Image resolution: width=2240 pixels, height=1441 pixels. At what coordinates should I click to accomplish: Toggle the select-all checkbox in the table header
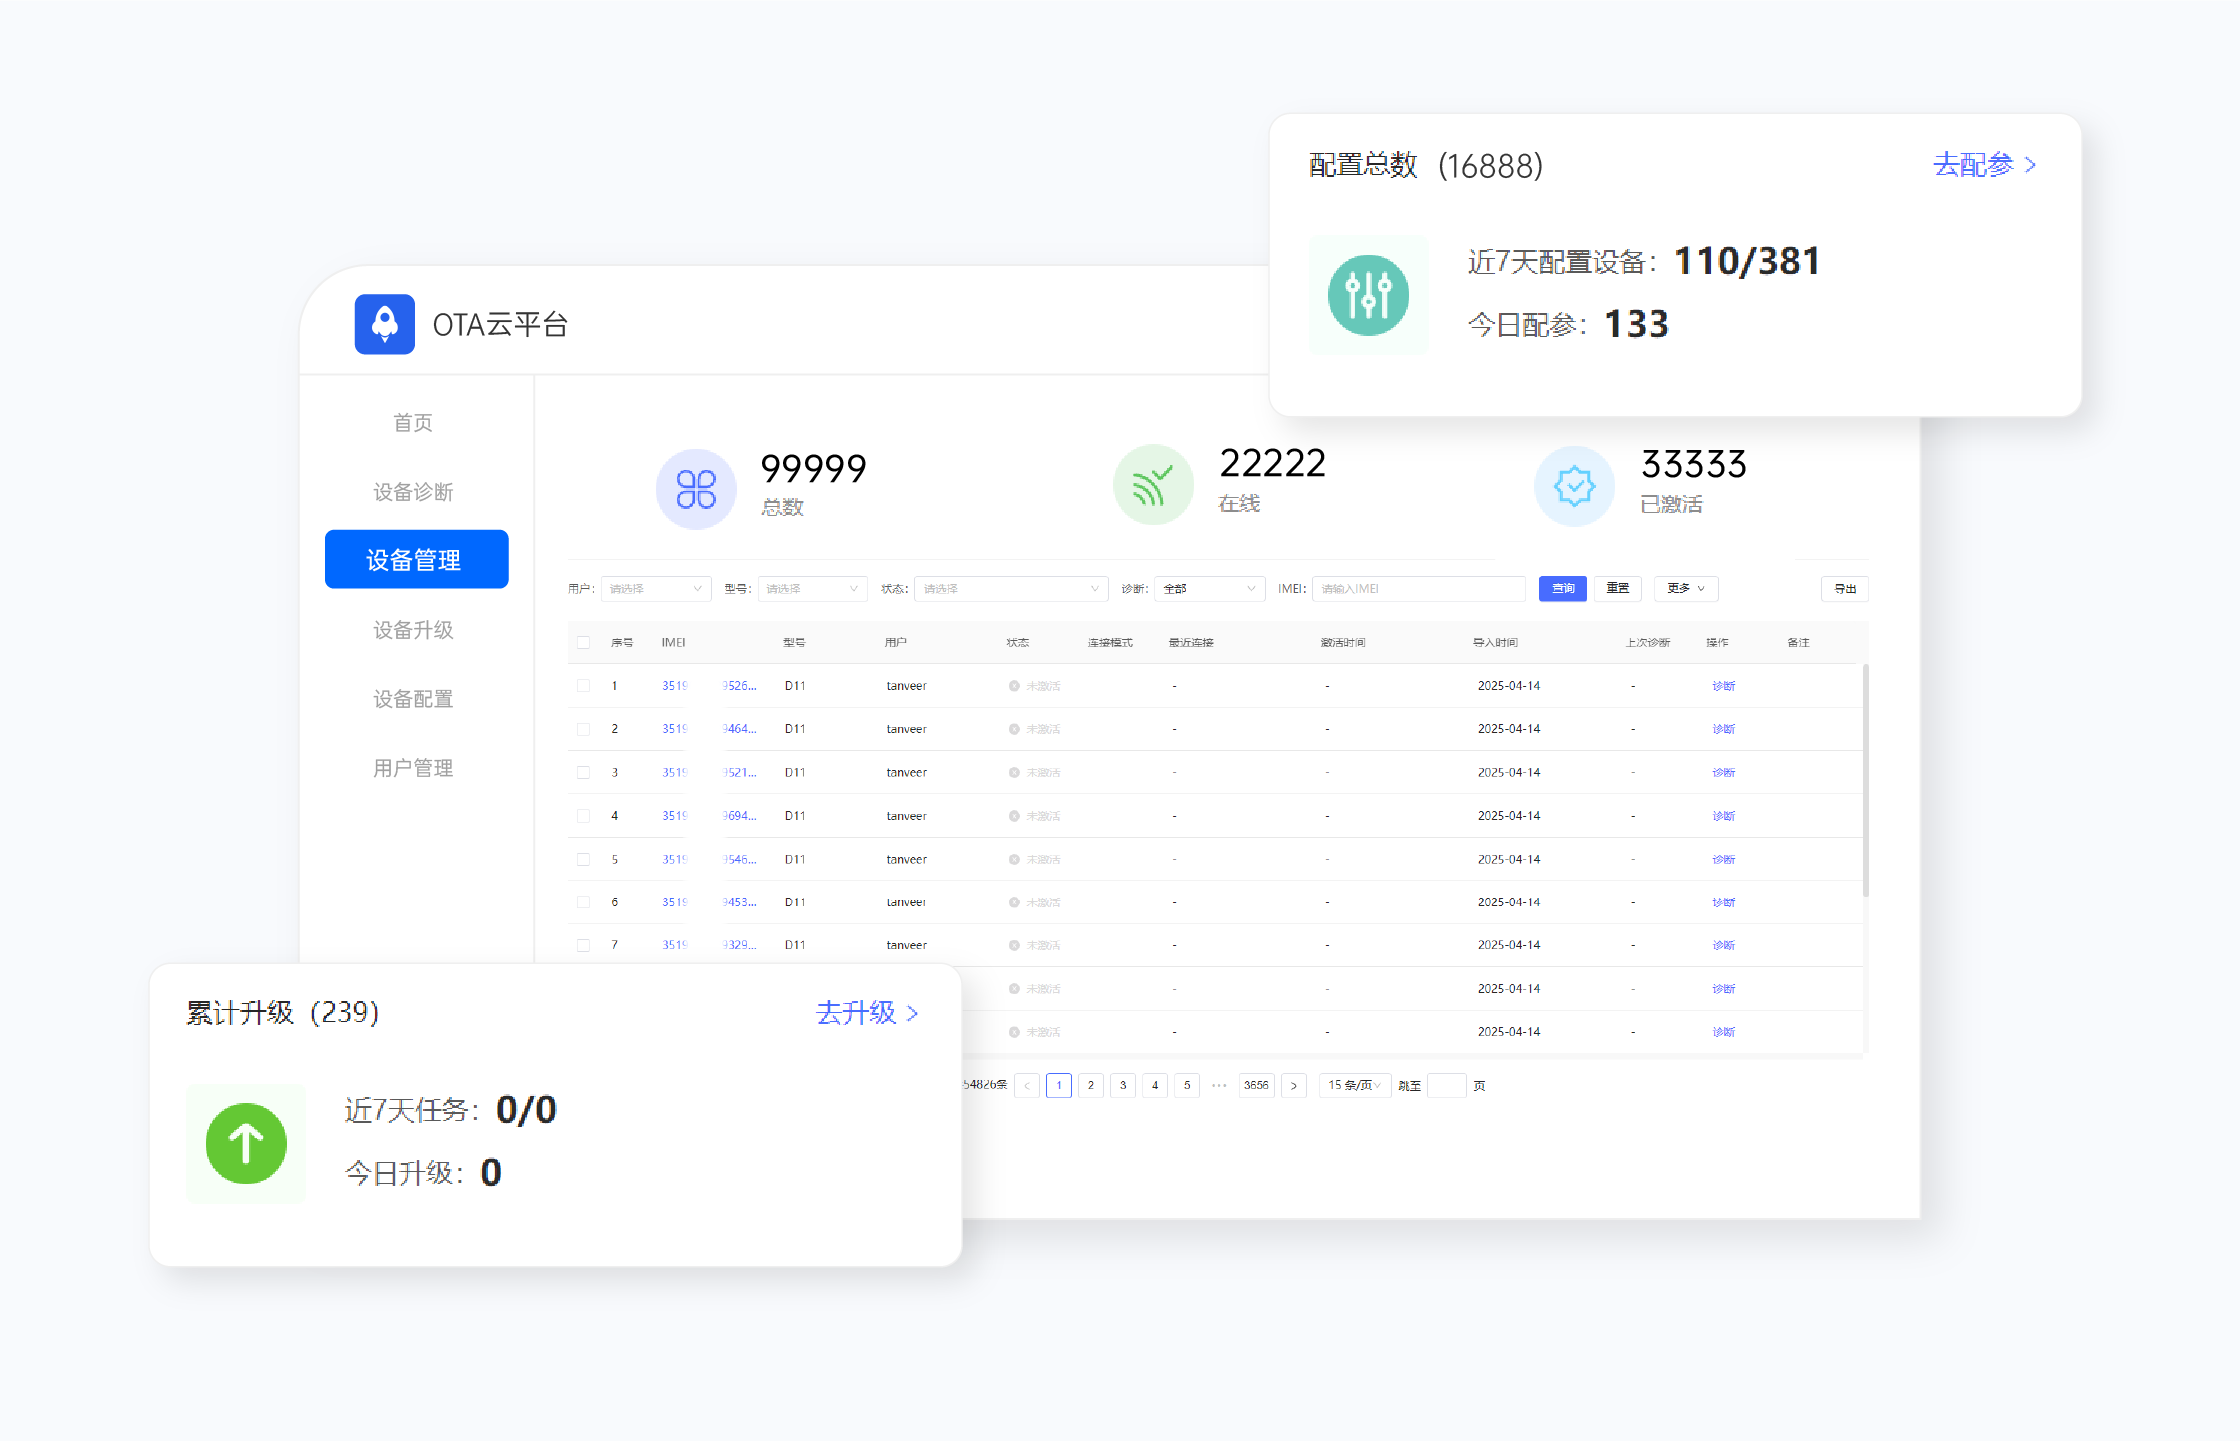click(x=584, y=642)
